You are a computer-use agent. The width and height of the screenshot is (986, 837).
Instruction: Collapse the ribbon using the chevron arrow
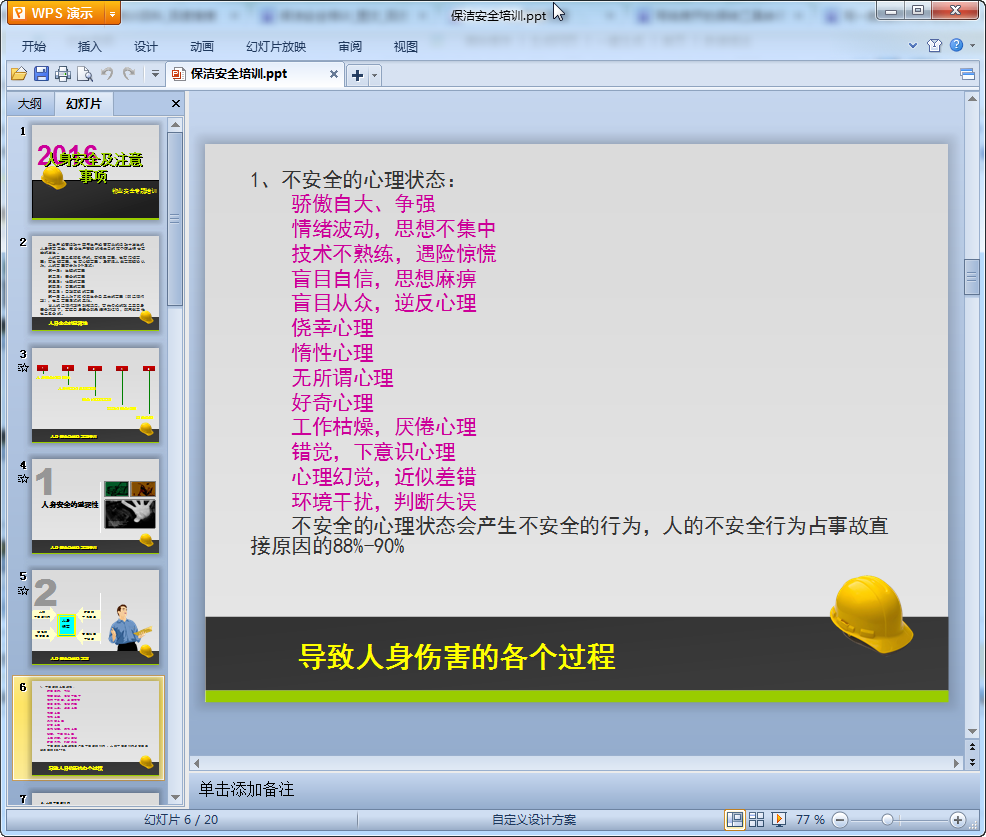point(913,46)
